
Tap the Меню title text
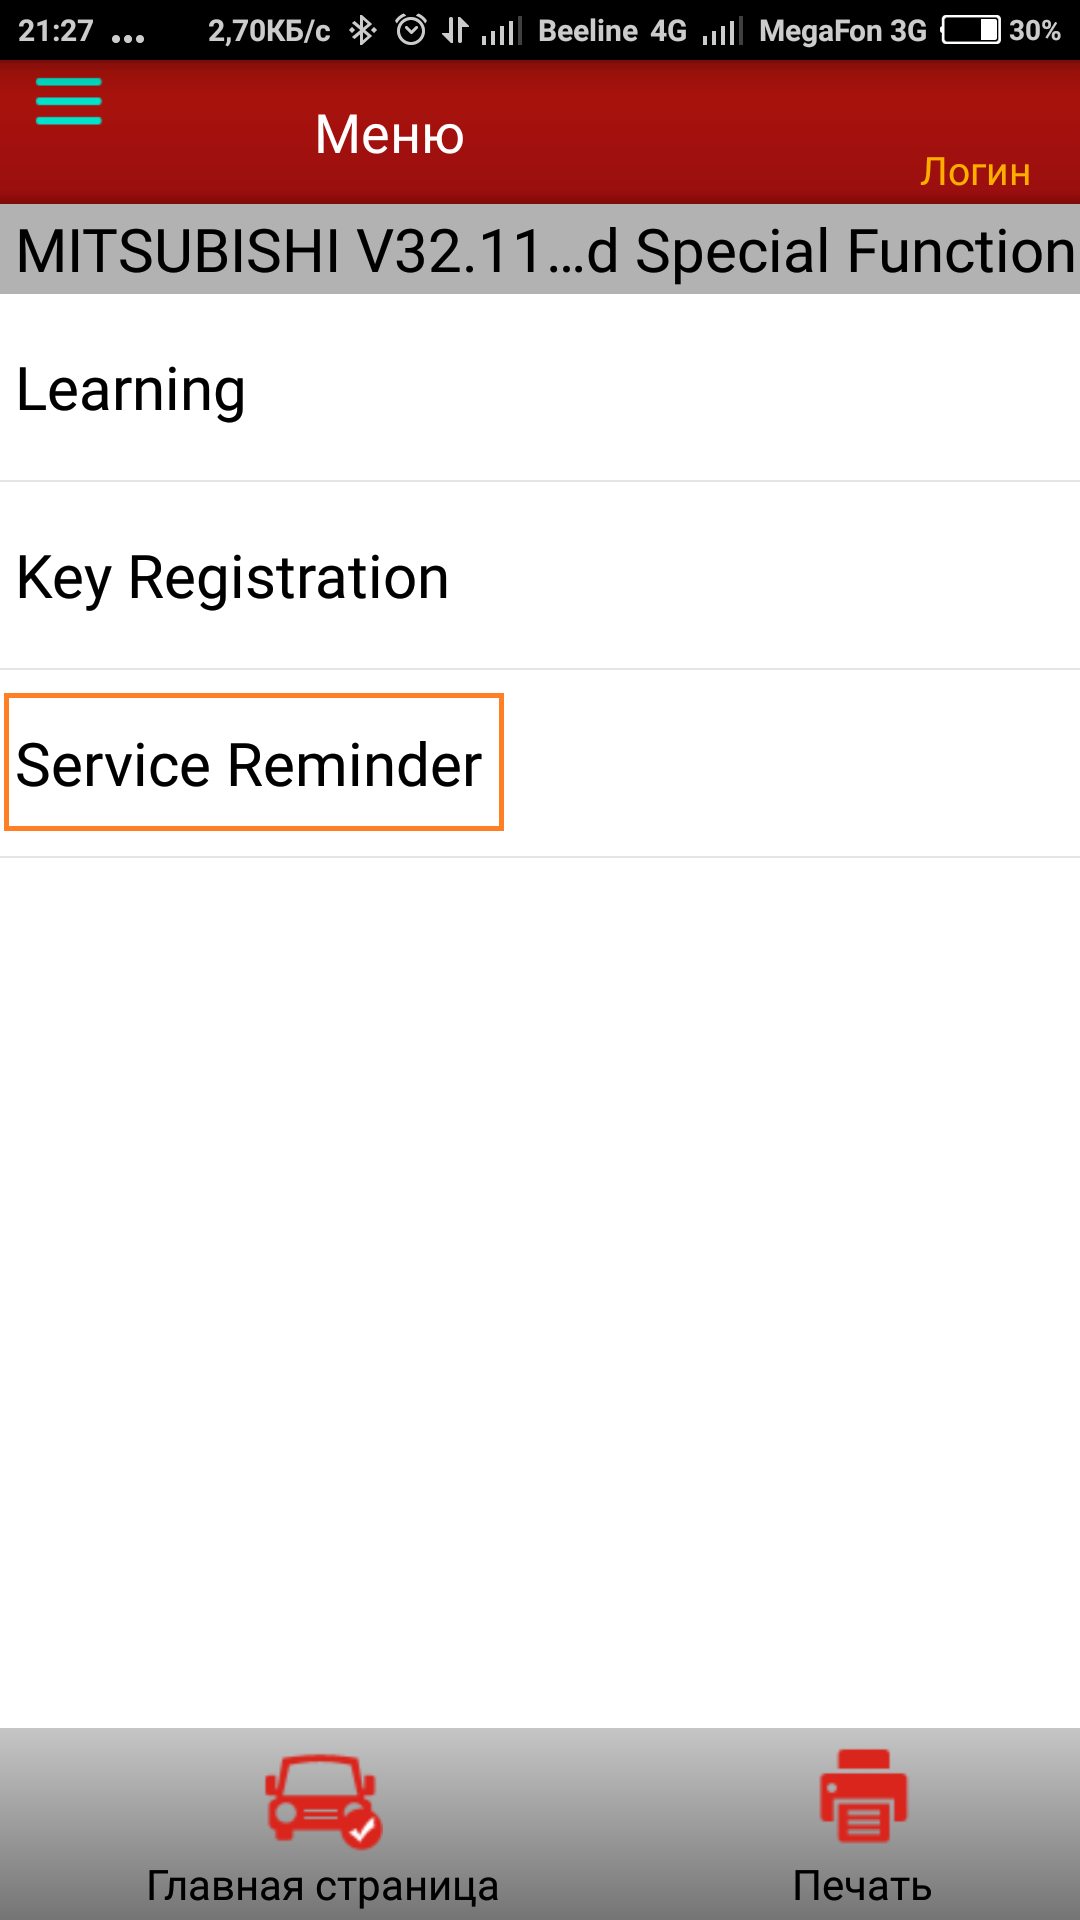coord(389,134)
